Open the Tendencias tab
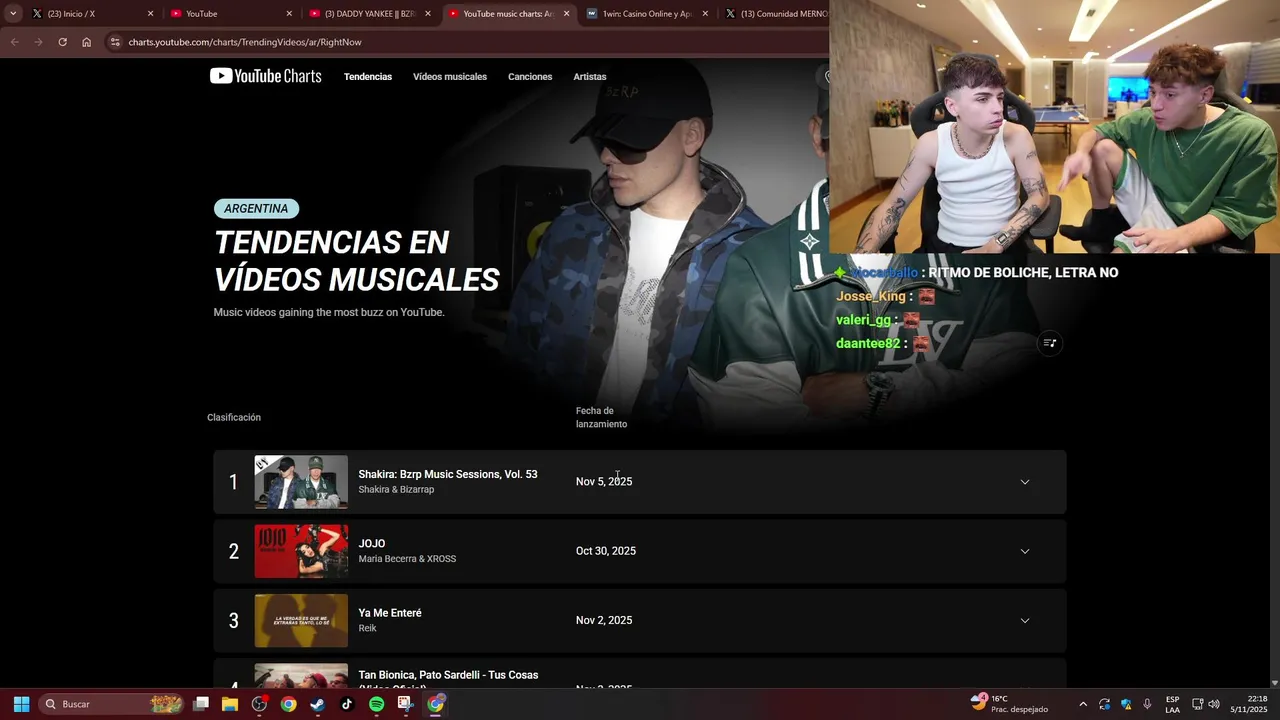This screenshot has width=1280, height=720. [368, 77]
